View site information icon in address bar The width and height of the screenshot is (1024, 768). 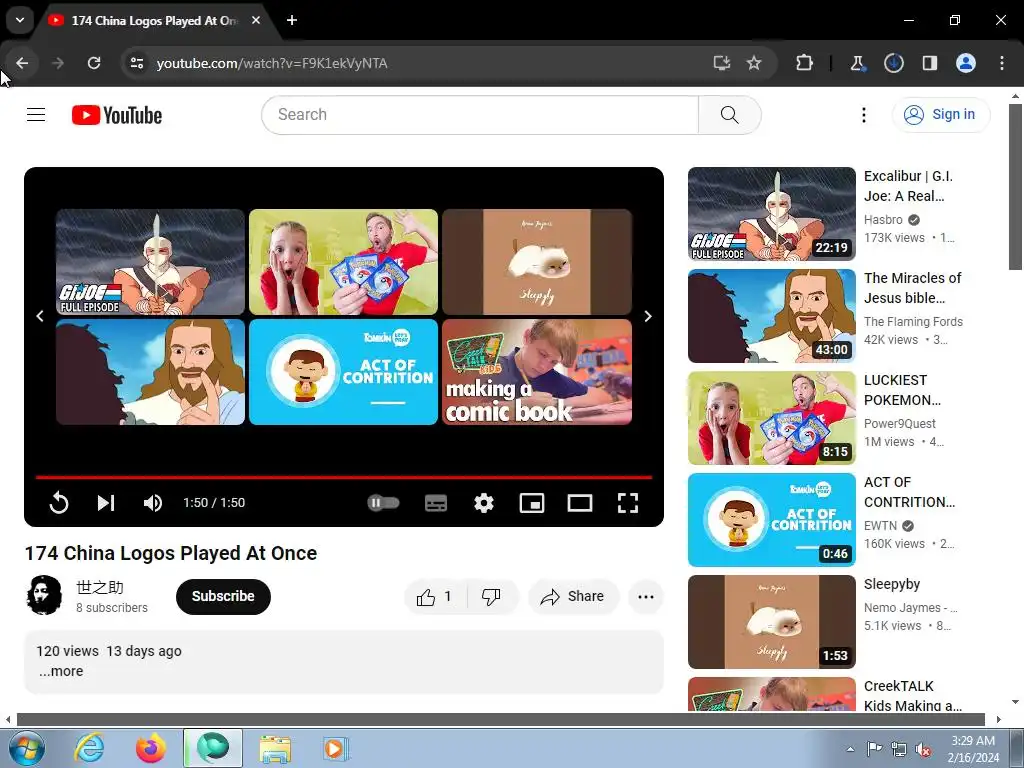pyautogui.click(x=136, y=63)
